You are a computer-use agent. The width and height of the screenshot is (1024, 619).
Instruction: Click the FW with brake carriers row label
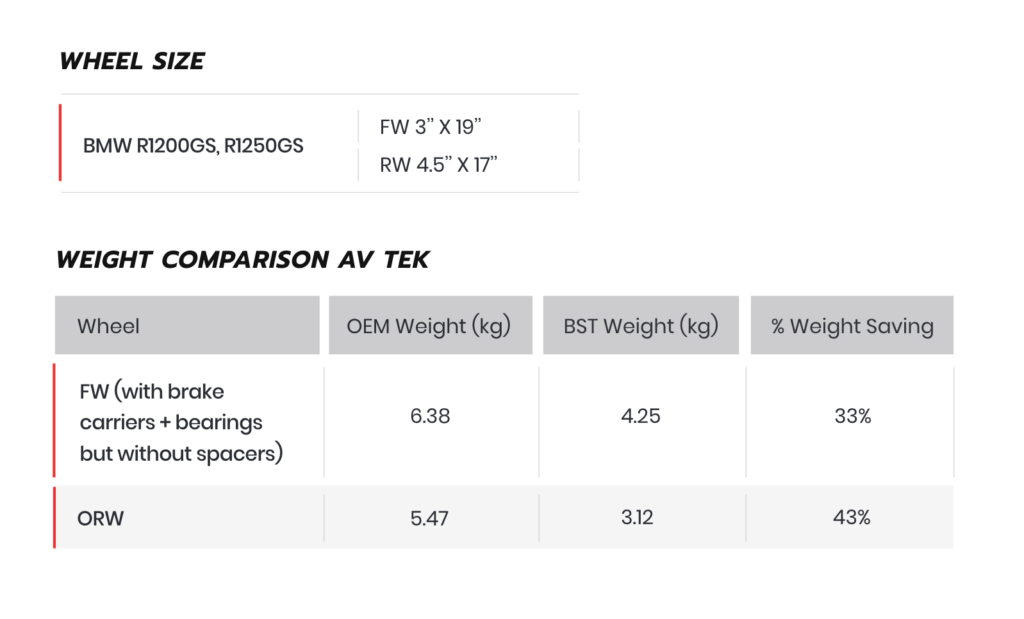[x=182, y=422]
